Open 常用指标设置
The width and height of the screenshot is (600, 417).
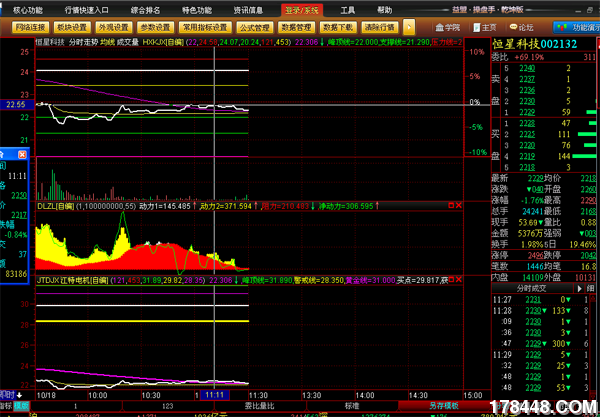click(x=205, y=28)
